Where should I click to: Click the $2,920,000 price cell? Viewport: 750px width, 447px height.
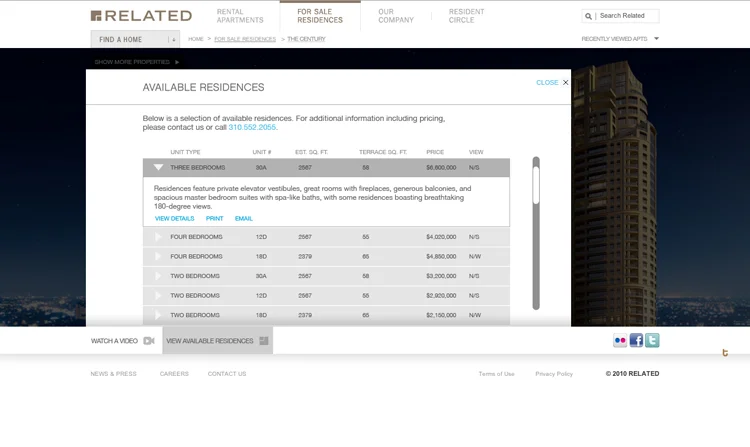pyautogui.click(x=441, y=296)
